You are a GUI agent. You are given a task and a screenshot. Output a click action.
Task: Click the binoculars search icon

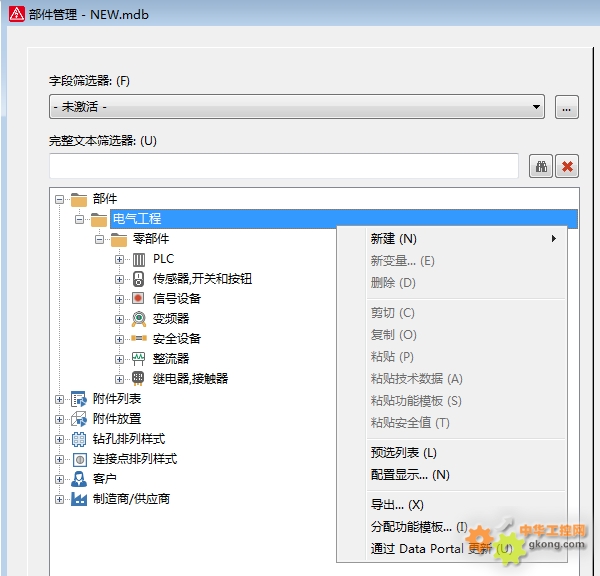pyautogui.click(x=541, y=166)
